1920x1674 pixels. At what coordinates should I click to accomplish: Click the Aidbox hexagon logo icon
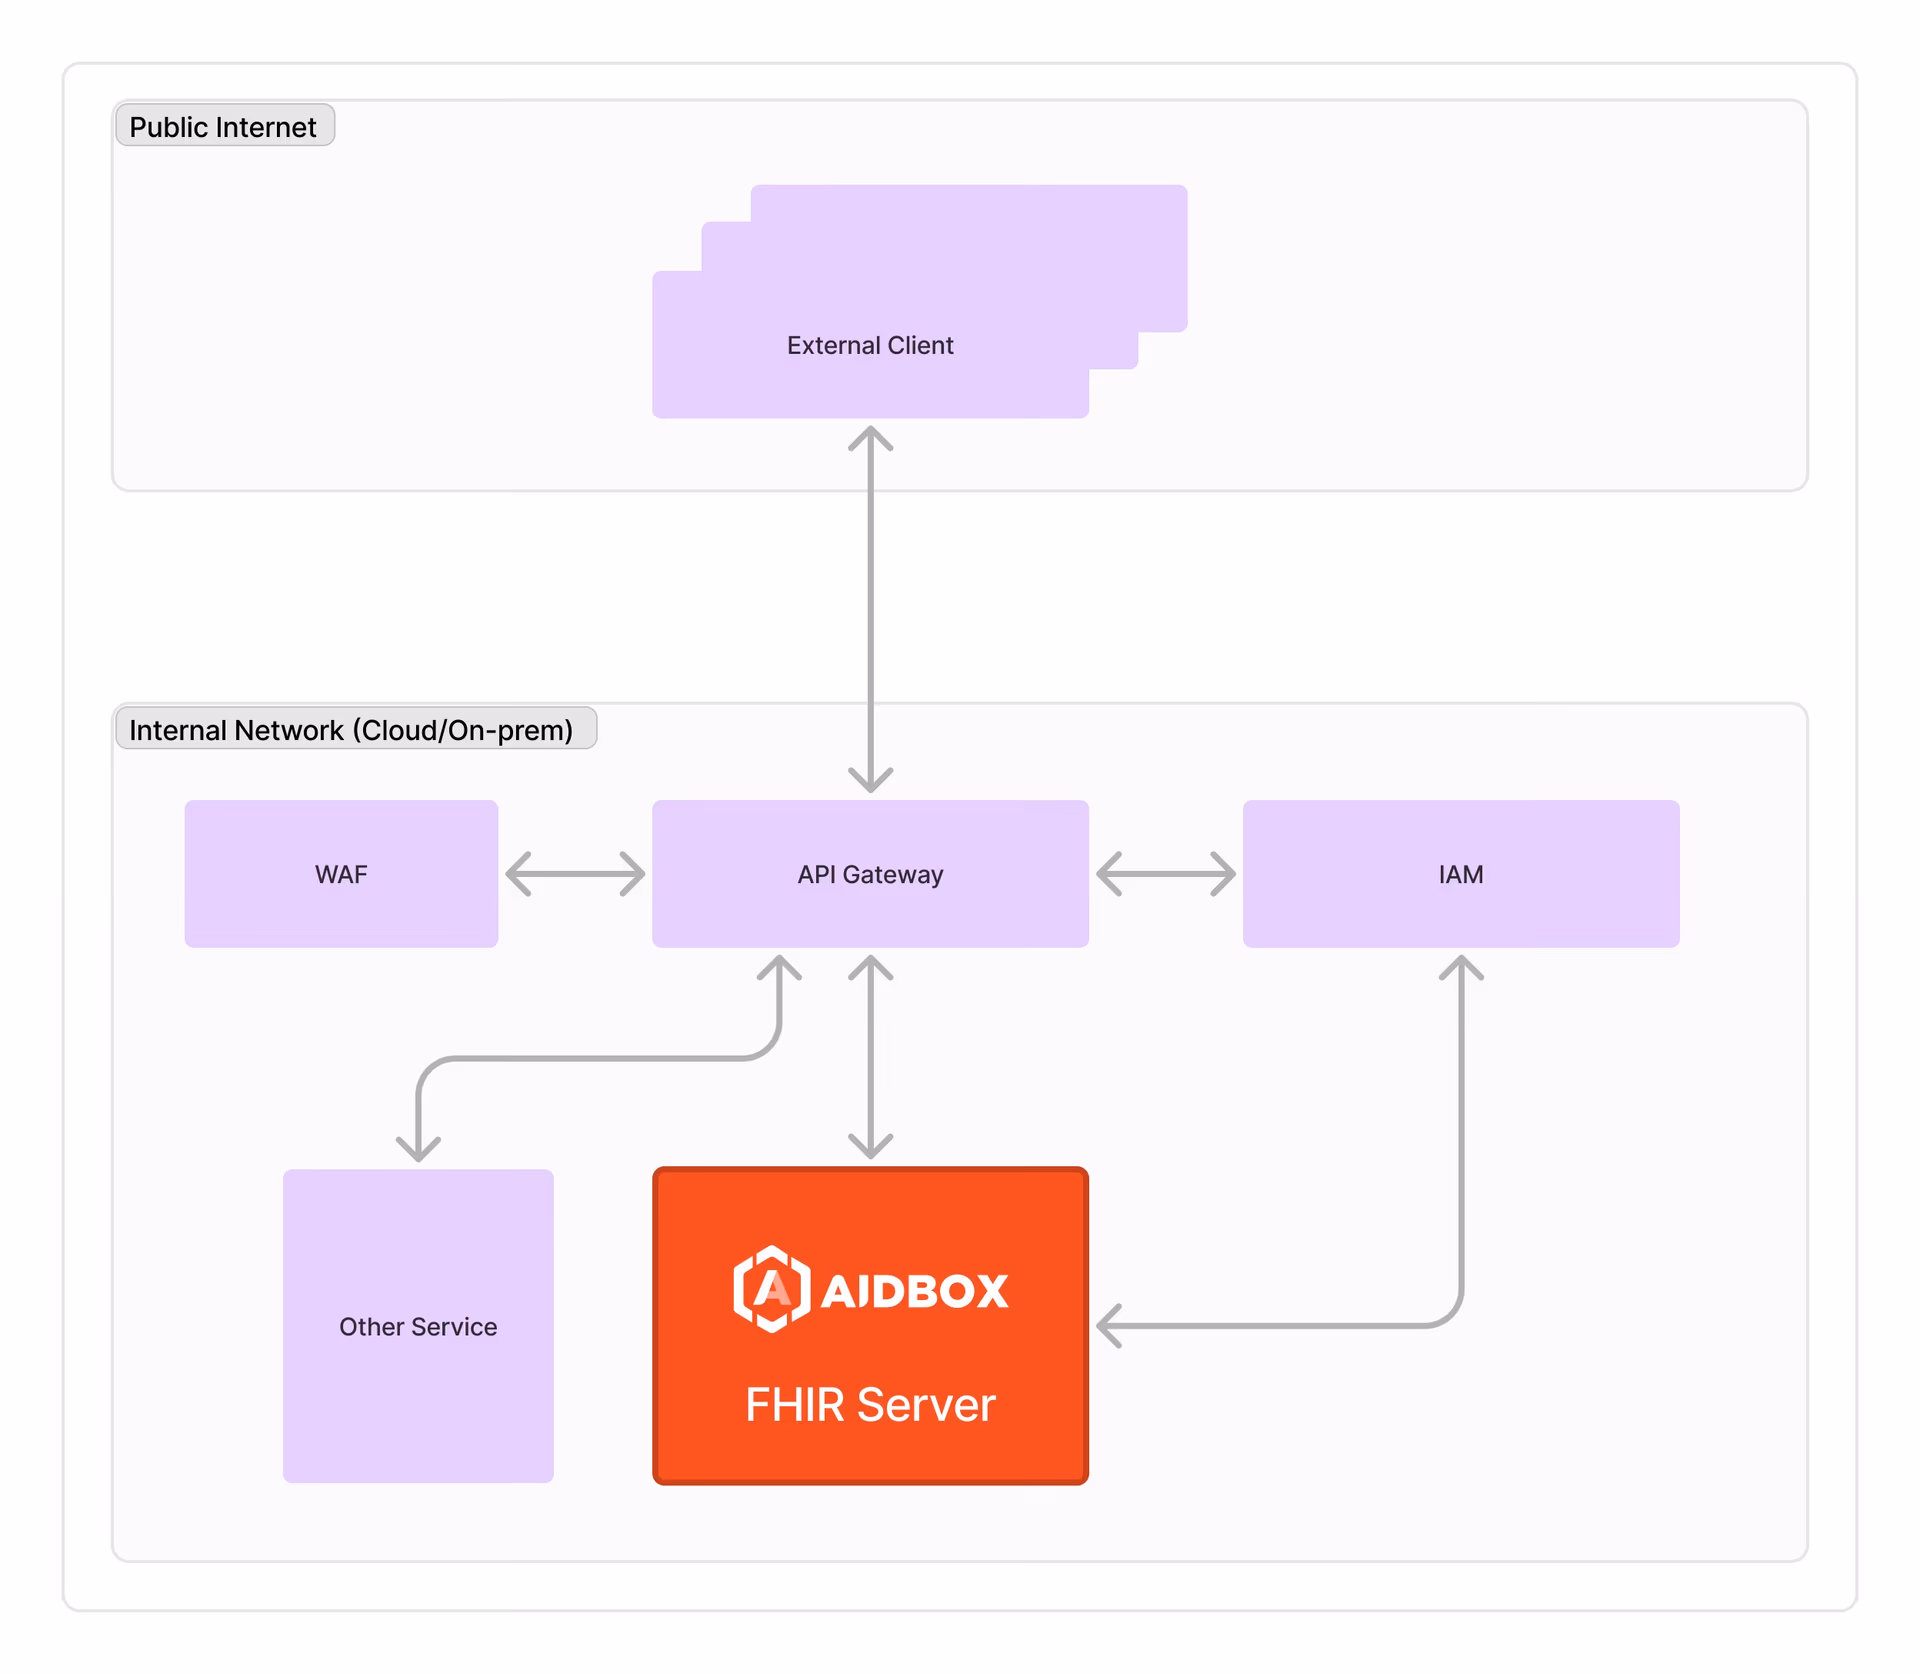tap(771, 1288)
